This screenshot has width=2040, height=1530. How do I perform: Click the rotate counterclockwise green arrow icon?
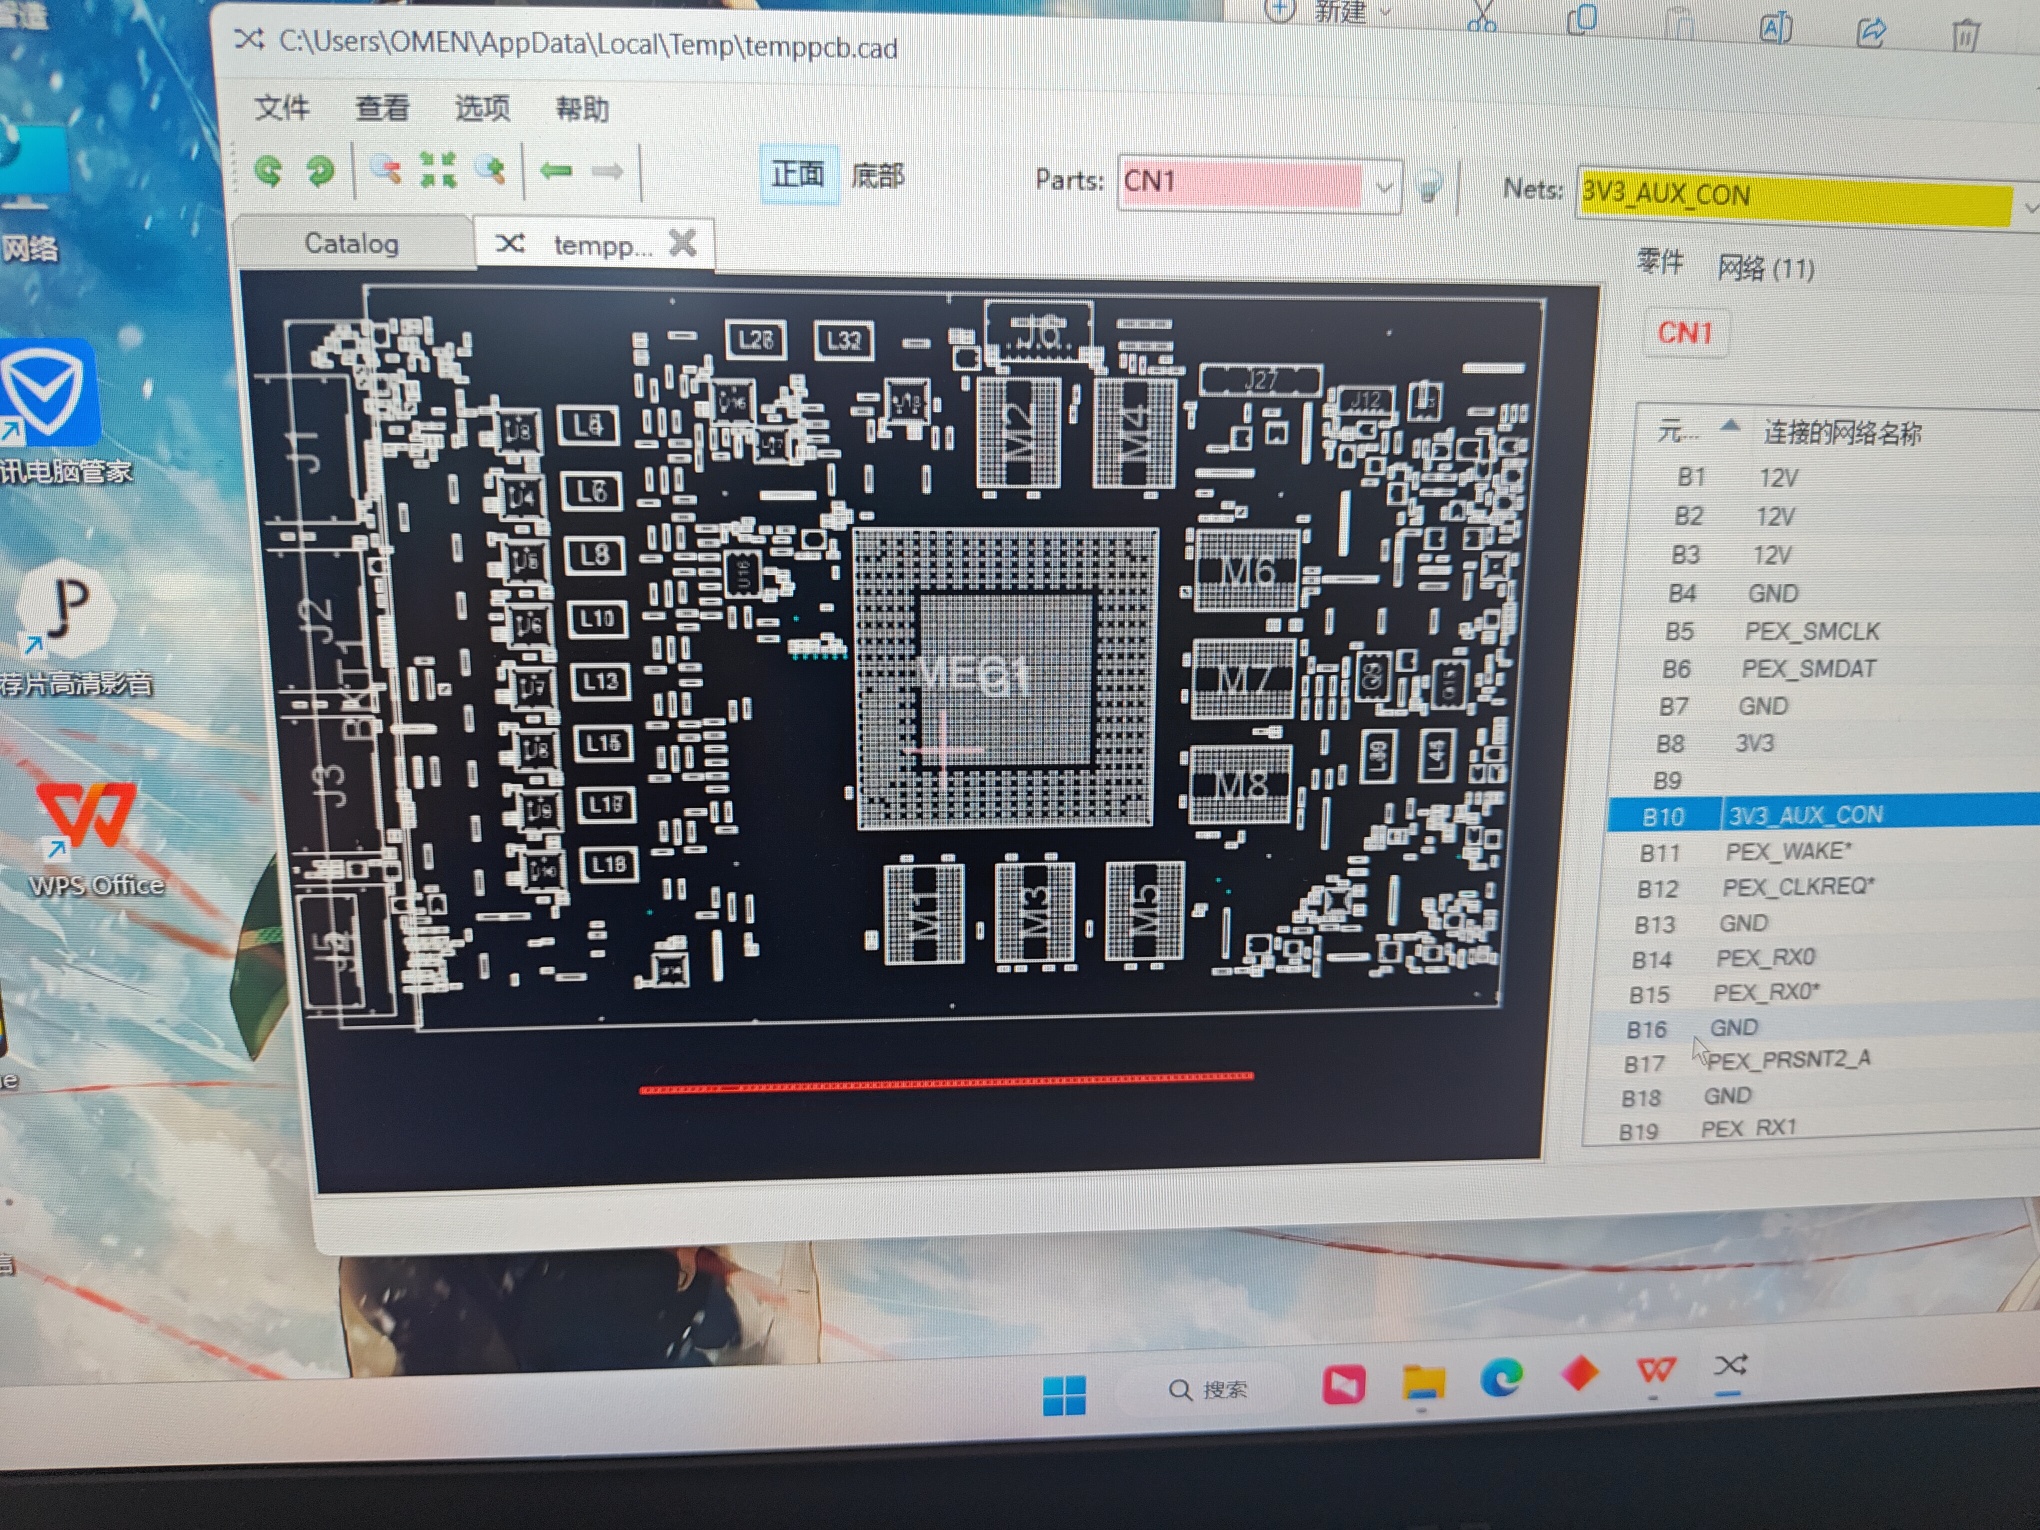point(268,170)
